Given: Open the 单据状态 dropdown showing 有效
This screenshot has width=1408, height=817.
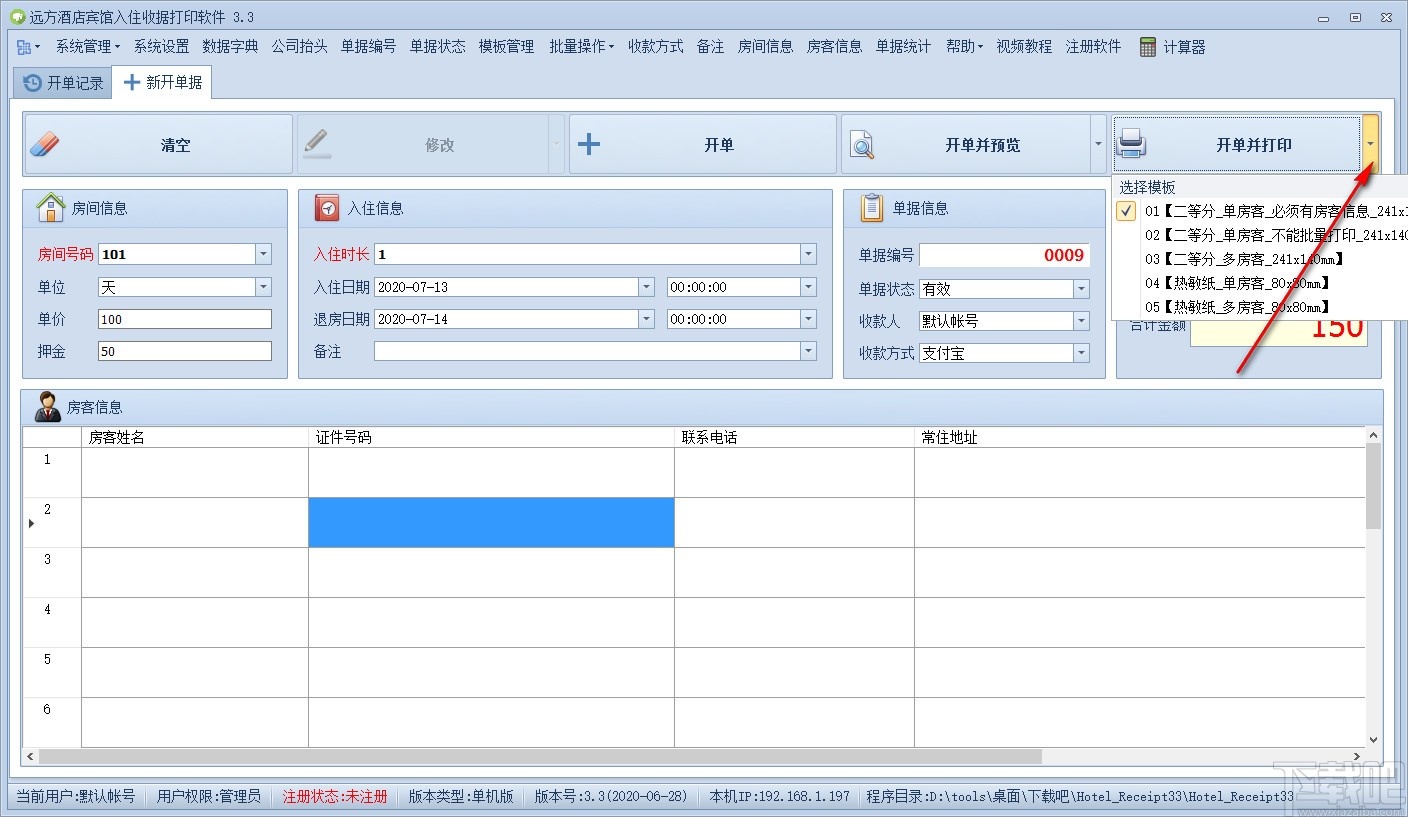Looking at the screenshot, I should pos(1081,289).
